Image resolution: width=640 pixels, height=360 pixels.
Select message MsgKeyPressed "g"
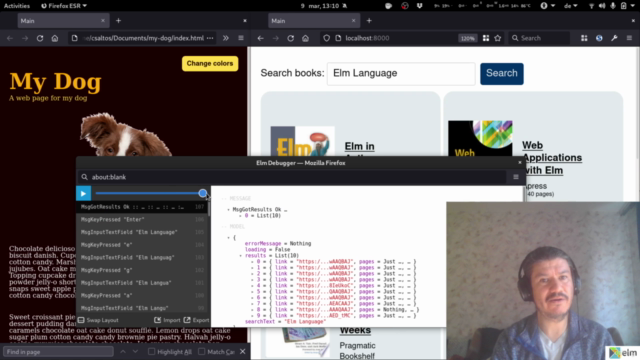(x=142, y=270)
